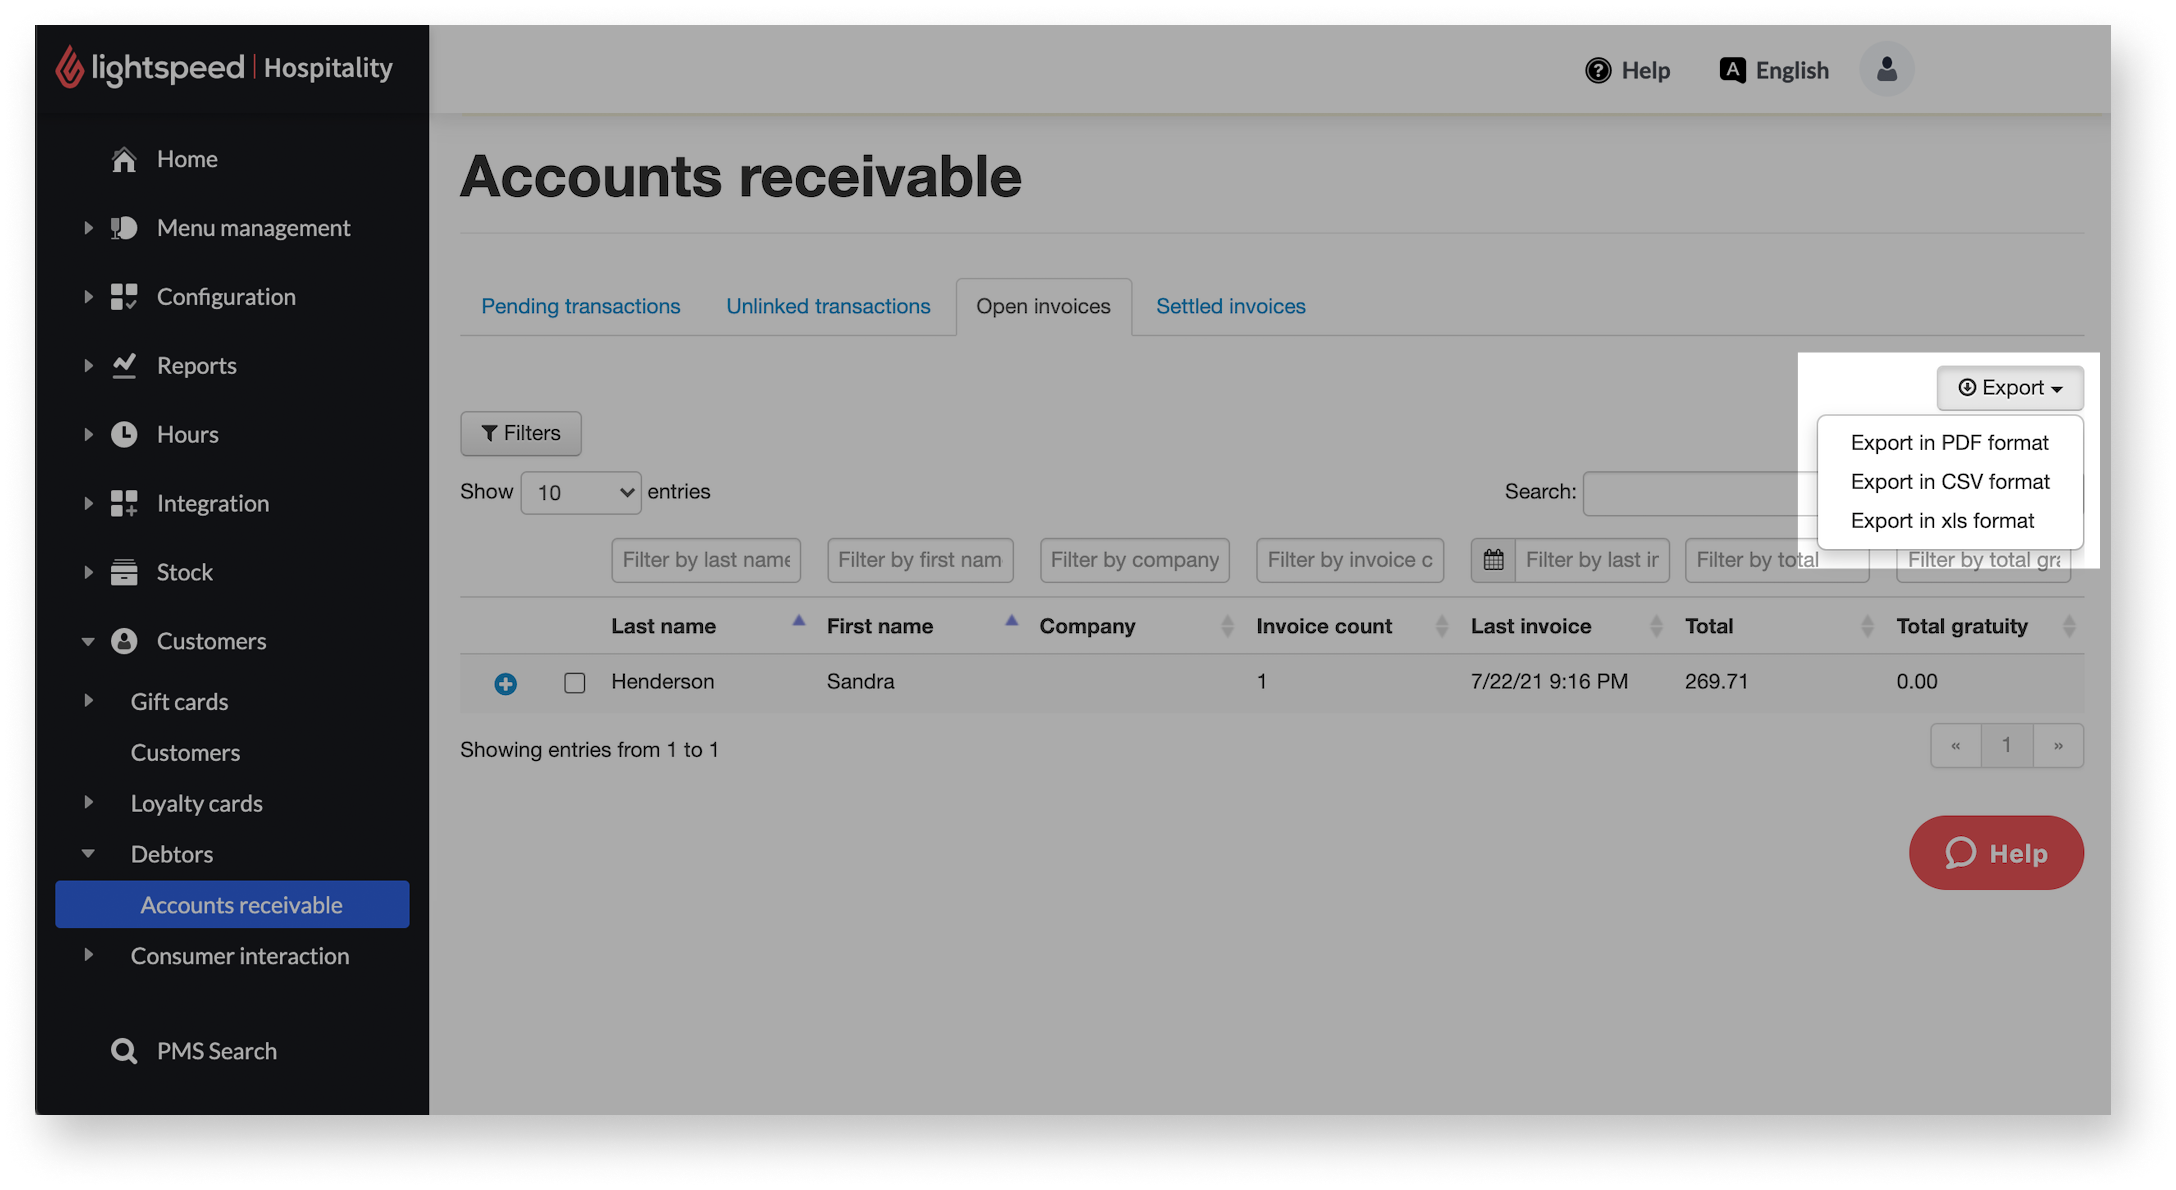The width and height of the screenshot is (2176, 1190).
Task: Select page 1 in pagination
Action: 2007,746
